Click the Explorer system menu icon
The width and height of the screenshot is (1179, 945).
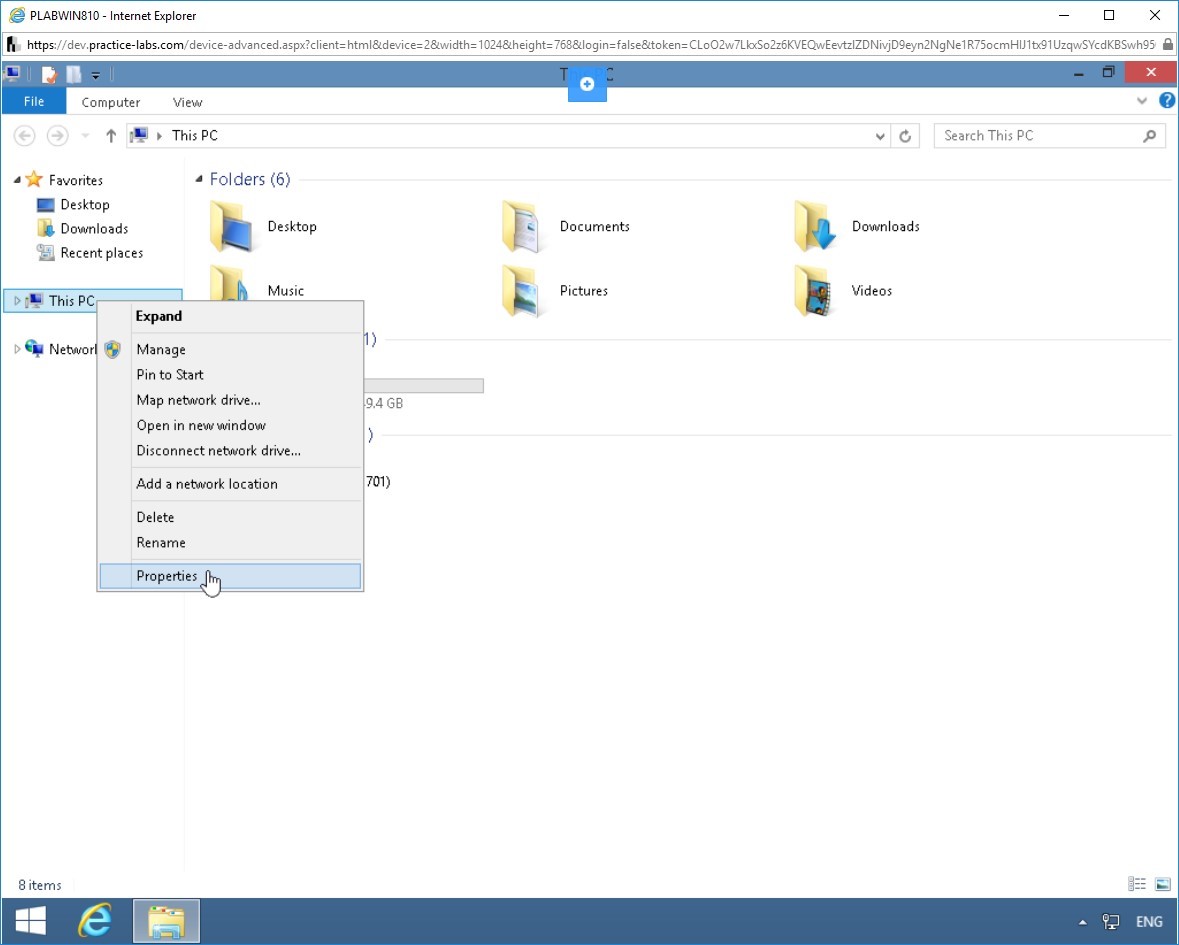click(13, 74)
